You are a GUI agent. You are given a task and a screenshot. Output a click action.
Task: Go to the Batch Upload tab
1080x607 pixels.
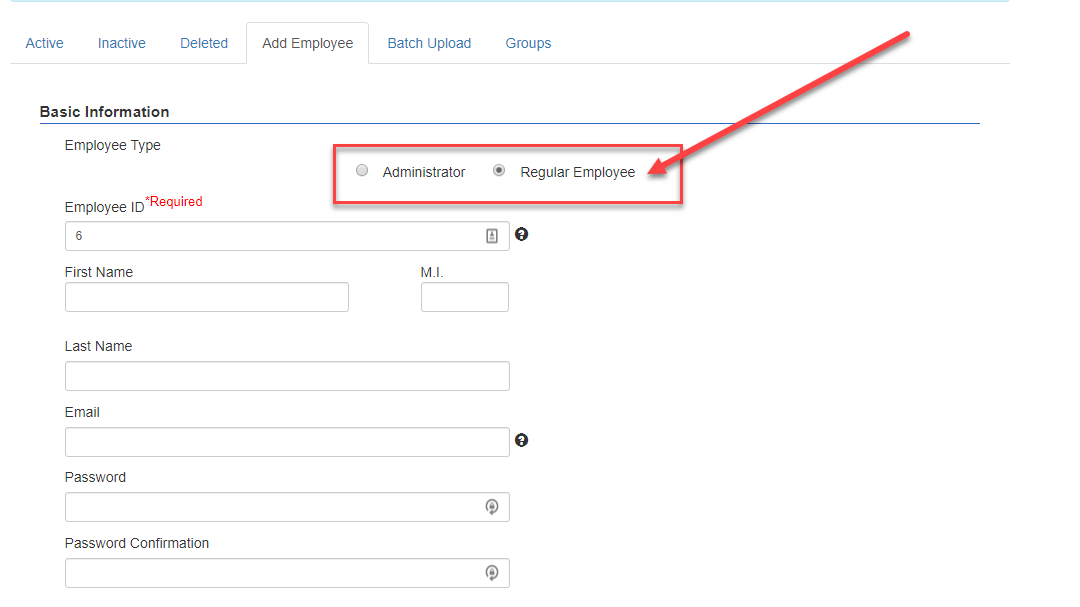(429, 43)
